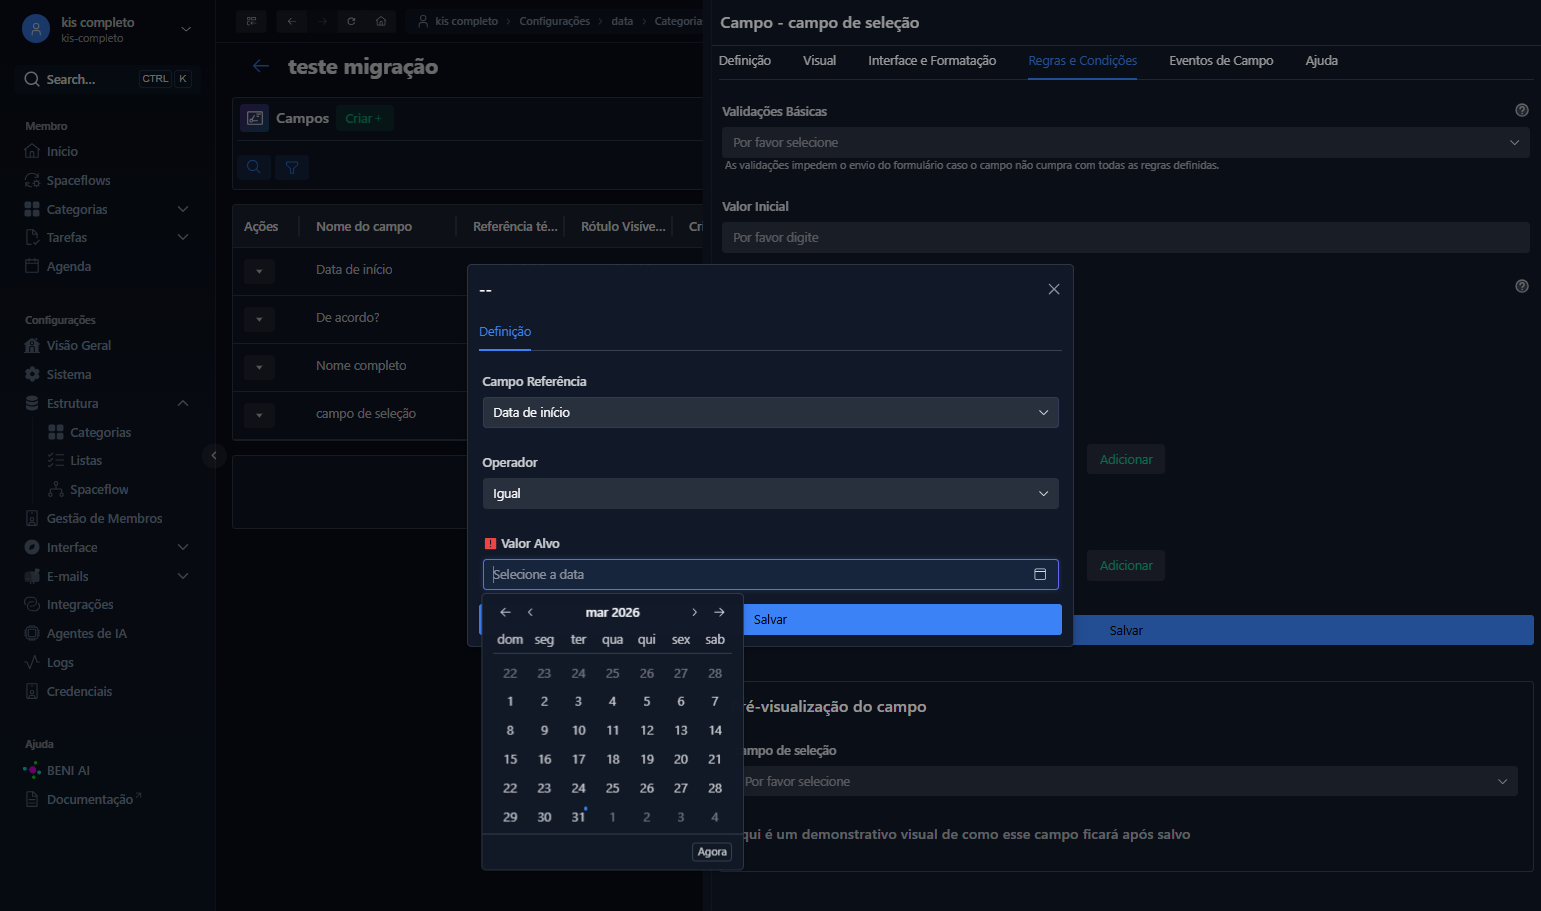Click the home icon in the top toolbar

pos(381,21)
